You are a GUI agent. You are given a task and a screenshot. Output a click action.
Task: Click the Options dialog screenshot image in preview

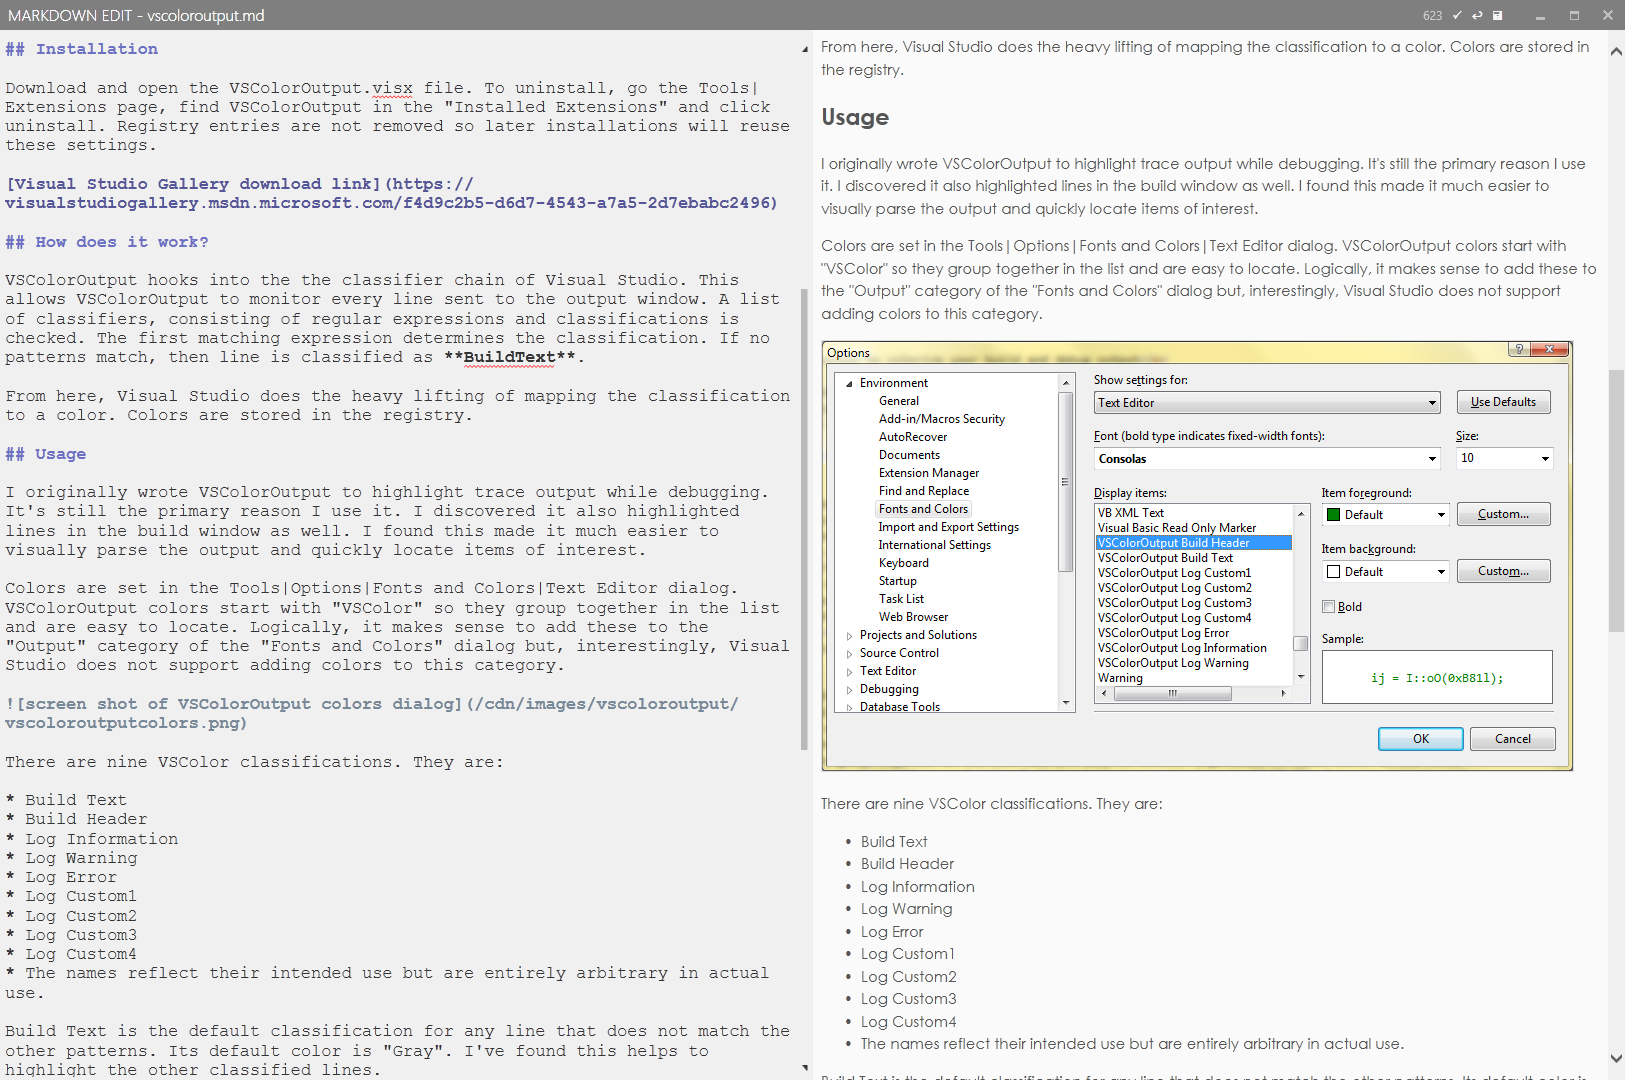(x=1197, y=556)
